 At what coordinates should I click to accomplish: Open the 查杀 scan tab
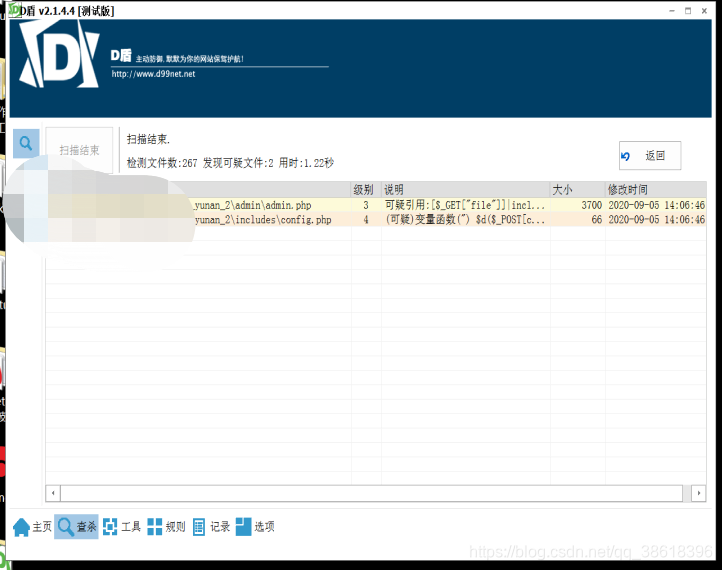76,527
